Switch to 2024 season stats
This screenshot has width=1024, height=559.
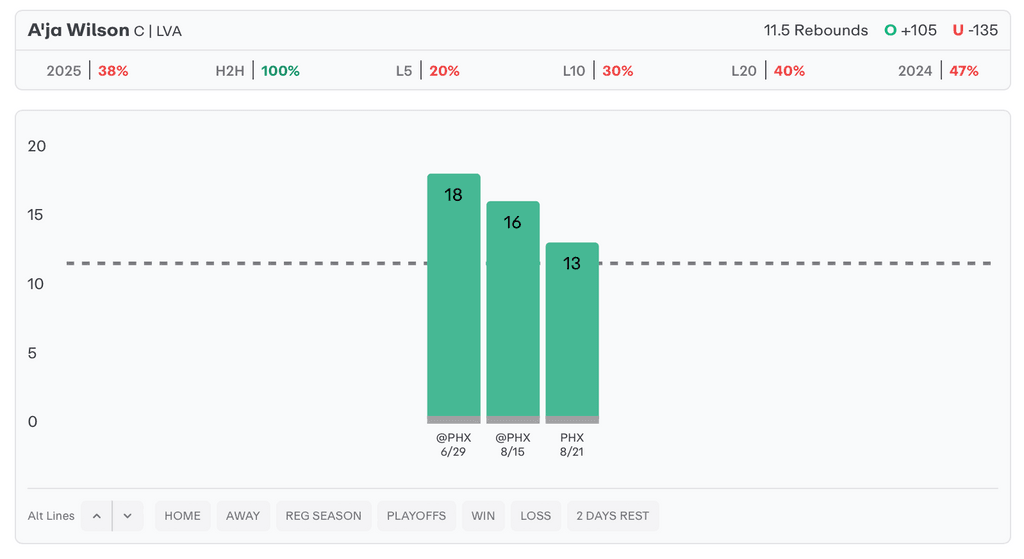938,71
